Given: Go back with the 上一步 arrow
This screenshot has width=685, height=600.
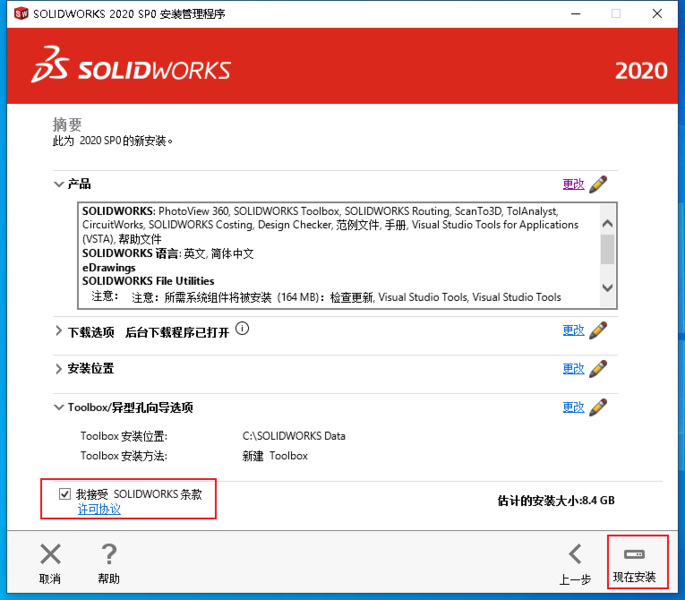Looking at the screenshot, I should (x=575, y=554).
